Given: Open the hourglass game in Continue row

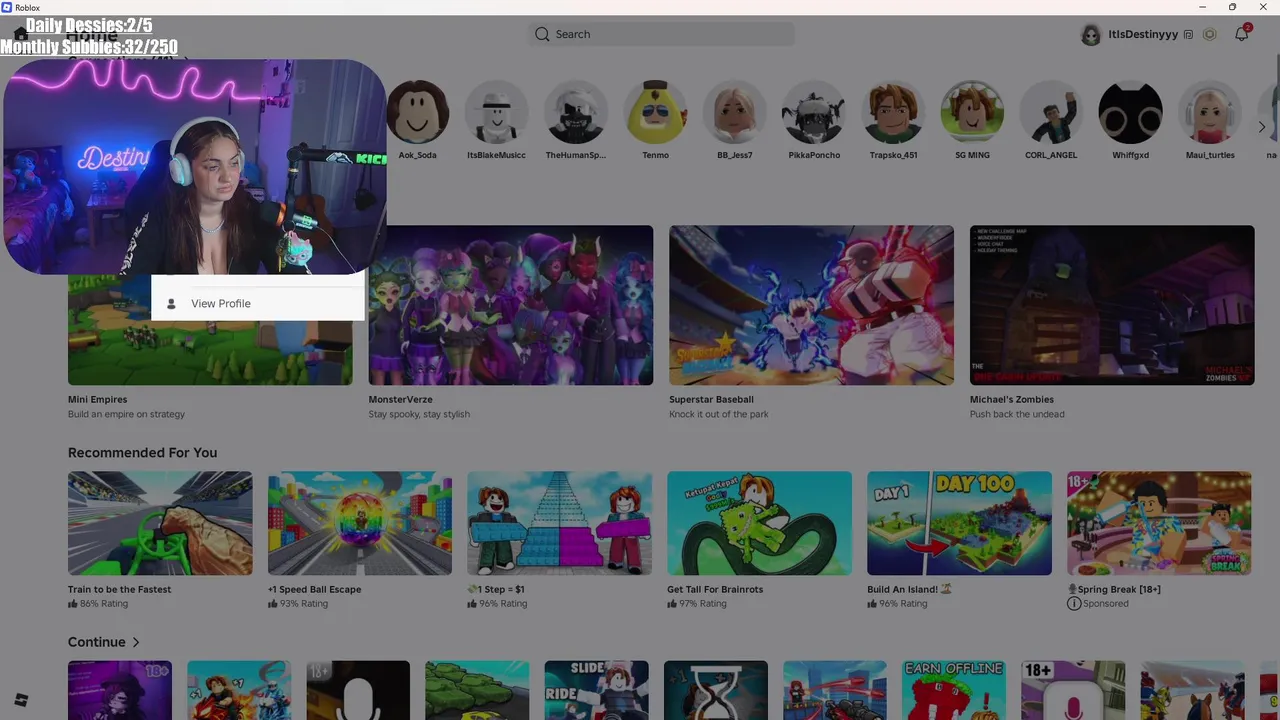Looking at the screenshot, I should point(716,690).
